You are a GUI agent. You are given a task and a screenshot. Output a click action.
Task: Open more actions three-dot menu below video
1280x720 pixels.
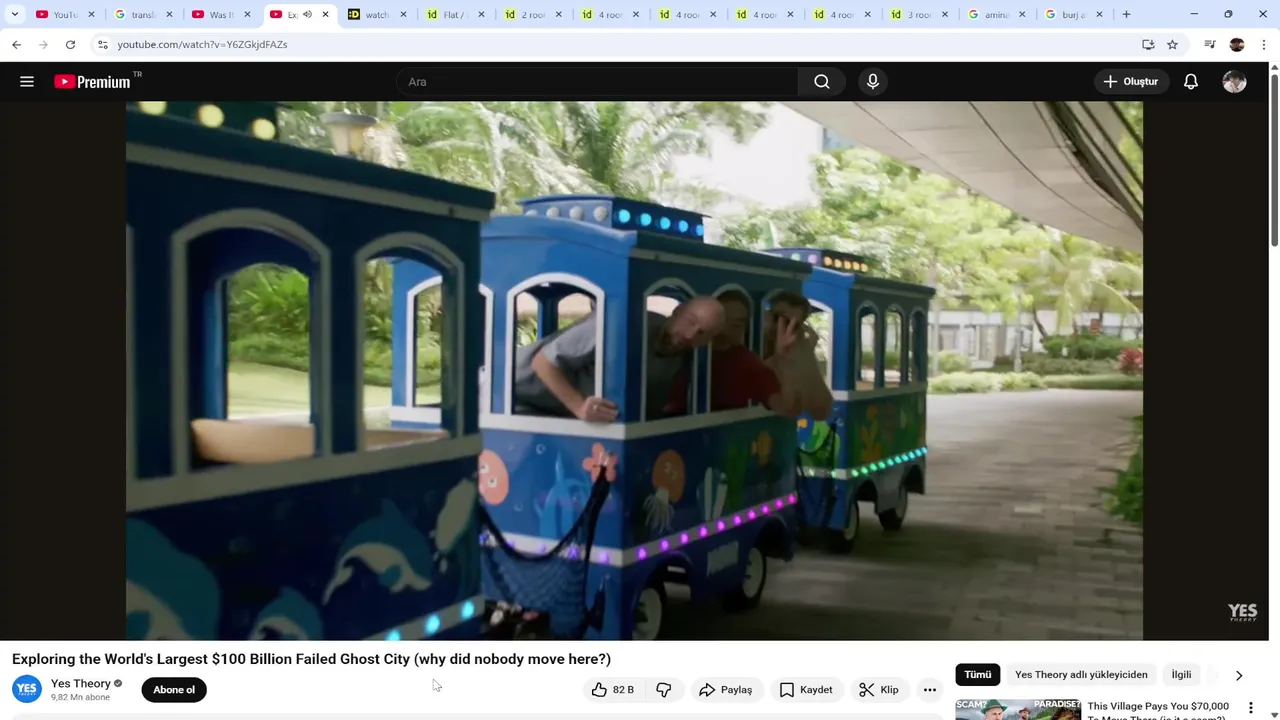click(930, 690)
